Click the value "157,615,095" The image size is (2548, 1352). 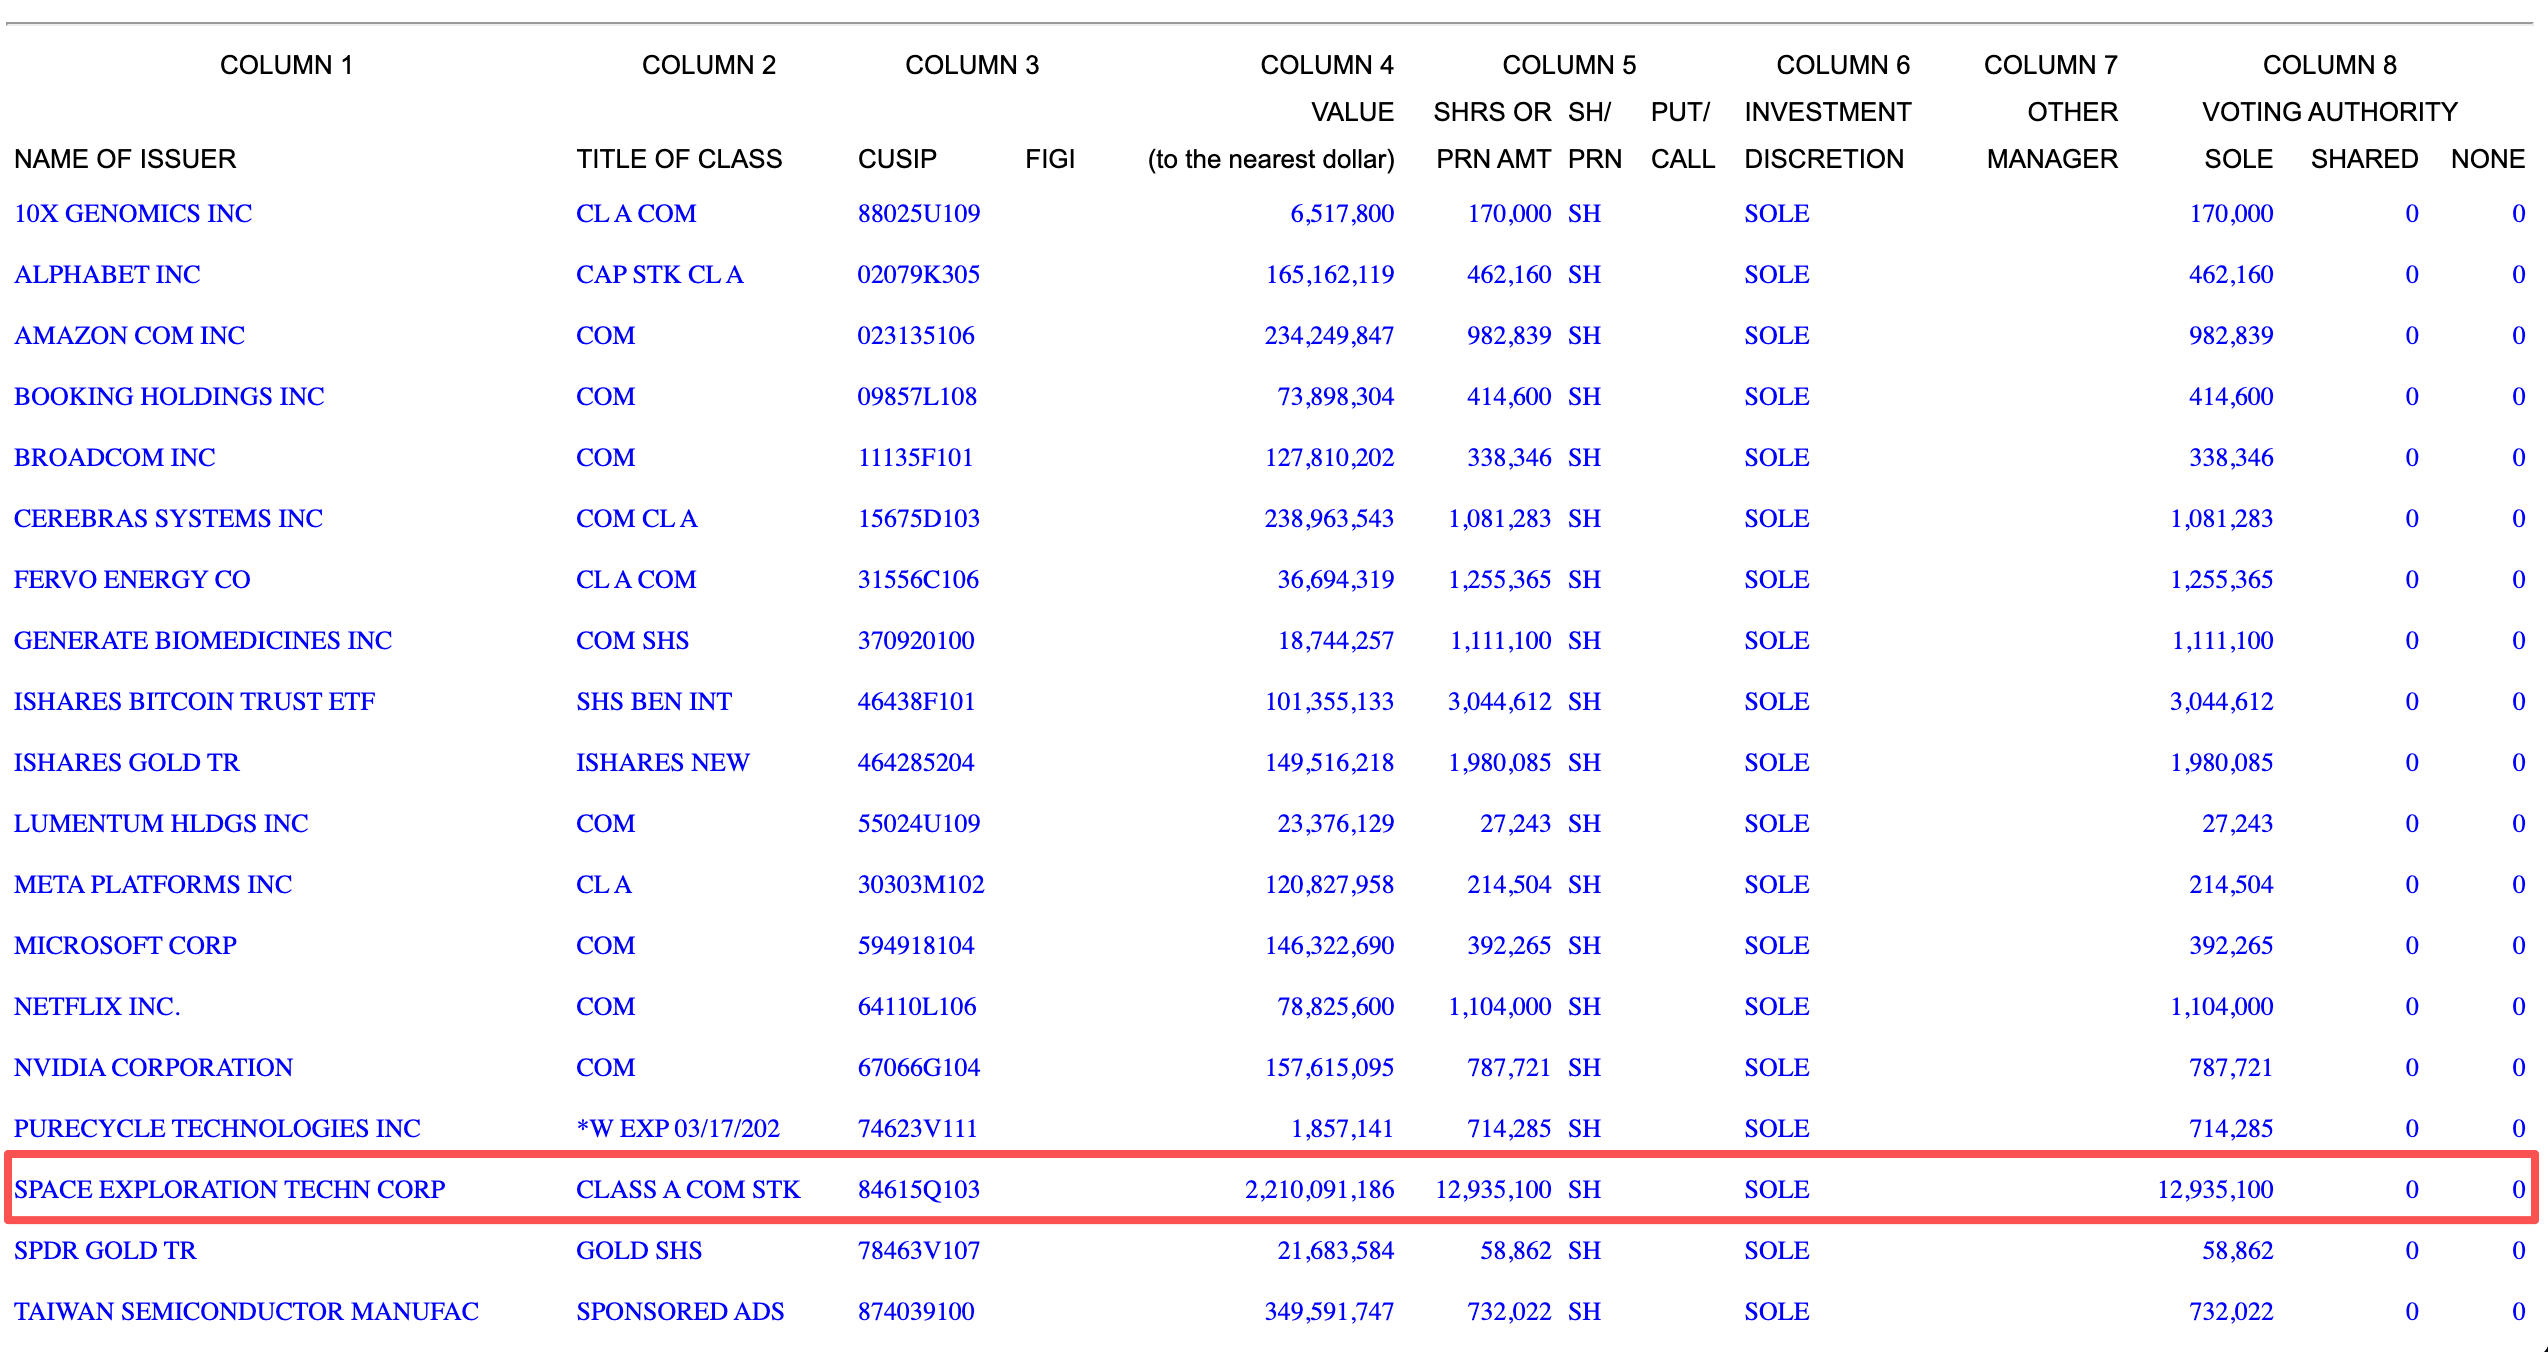[x=1330, y=1067]
